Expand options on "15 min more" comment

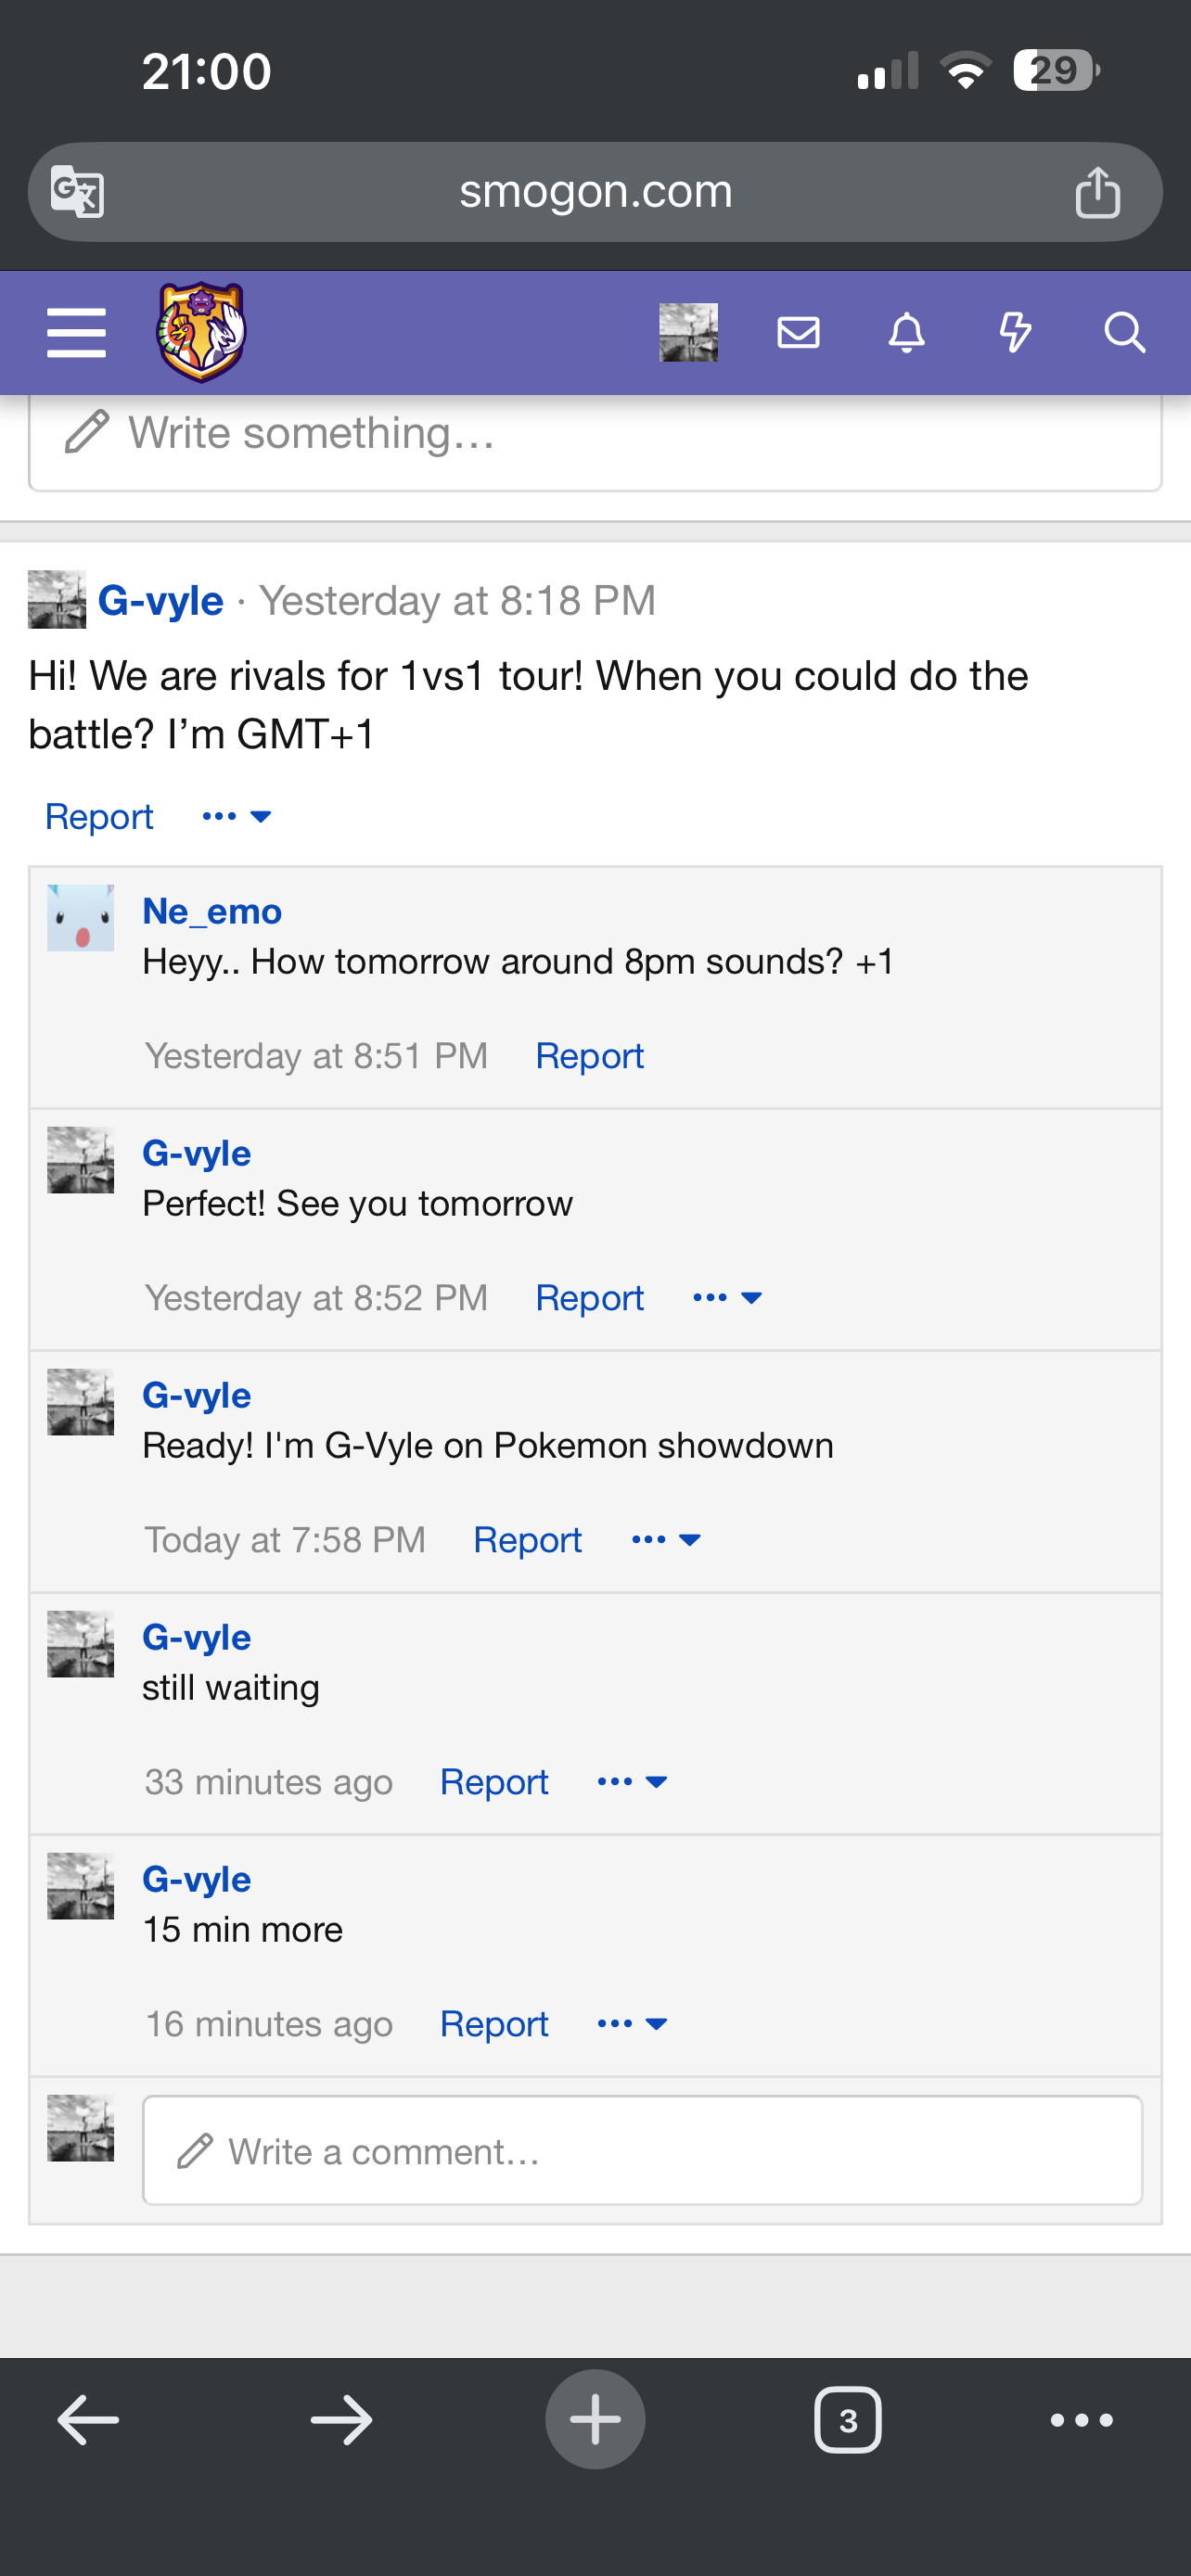[x=632, y=2023]
